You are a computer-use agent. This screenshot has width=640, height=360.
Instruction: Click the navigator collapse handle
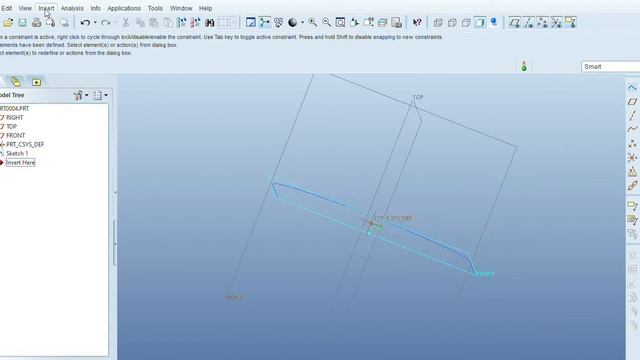coord(115,244)
